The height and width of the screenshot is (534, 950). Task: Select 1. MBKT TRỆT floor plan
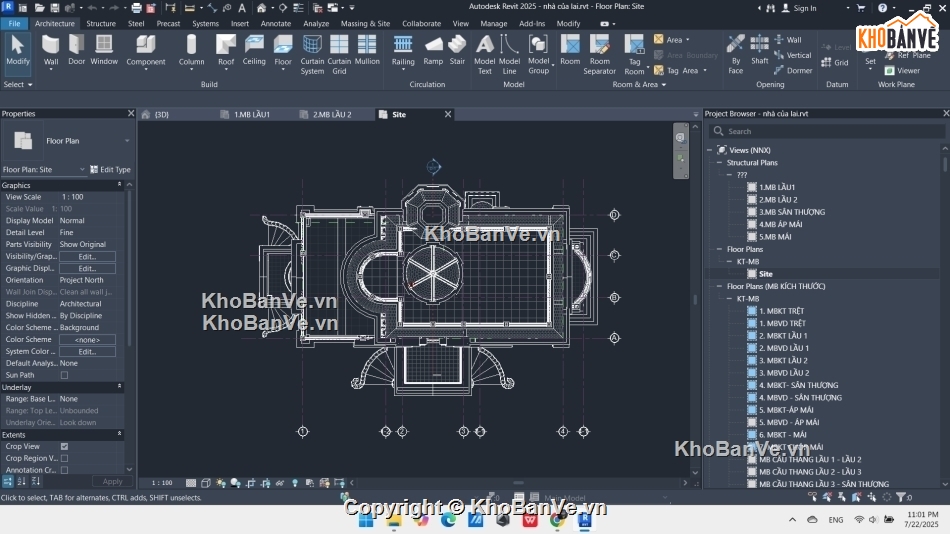[782, 311]
